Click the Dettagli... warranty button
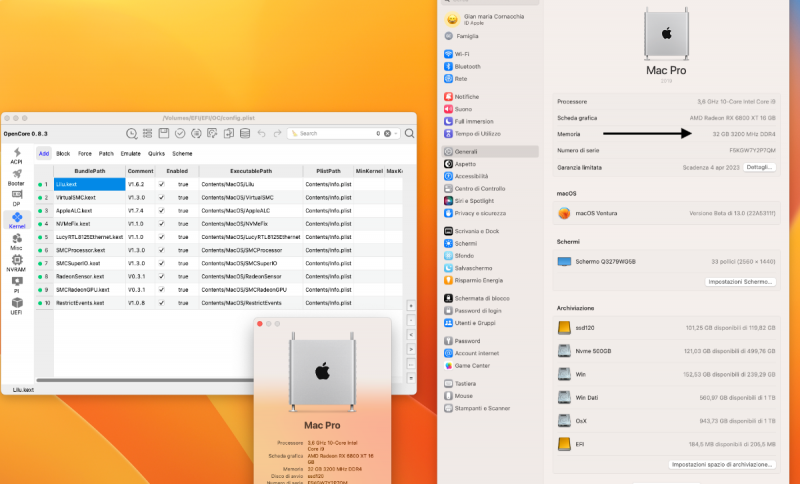Viewport: 800px width, 484px height. click(759, 167)
